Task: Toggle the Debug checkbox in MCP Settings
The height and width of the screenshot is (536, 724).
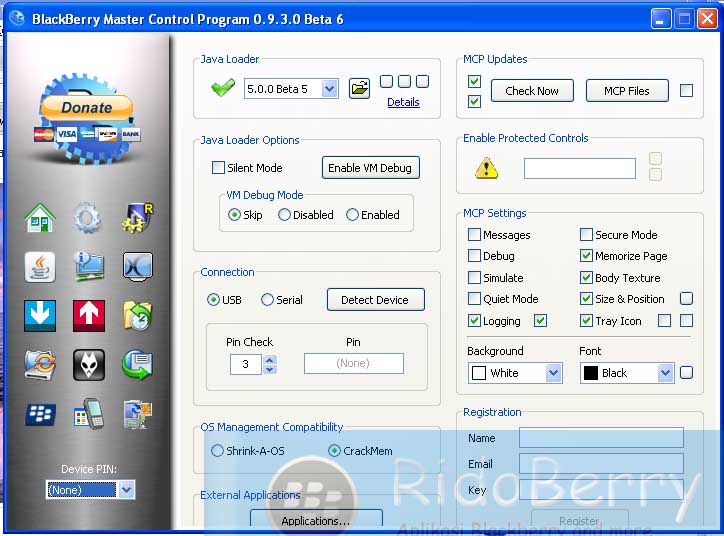Action: 474,256
